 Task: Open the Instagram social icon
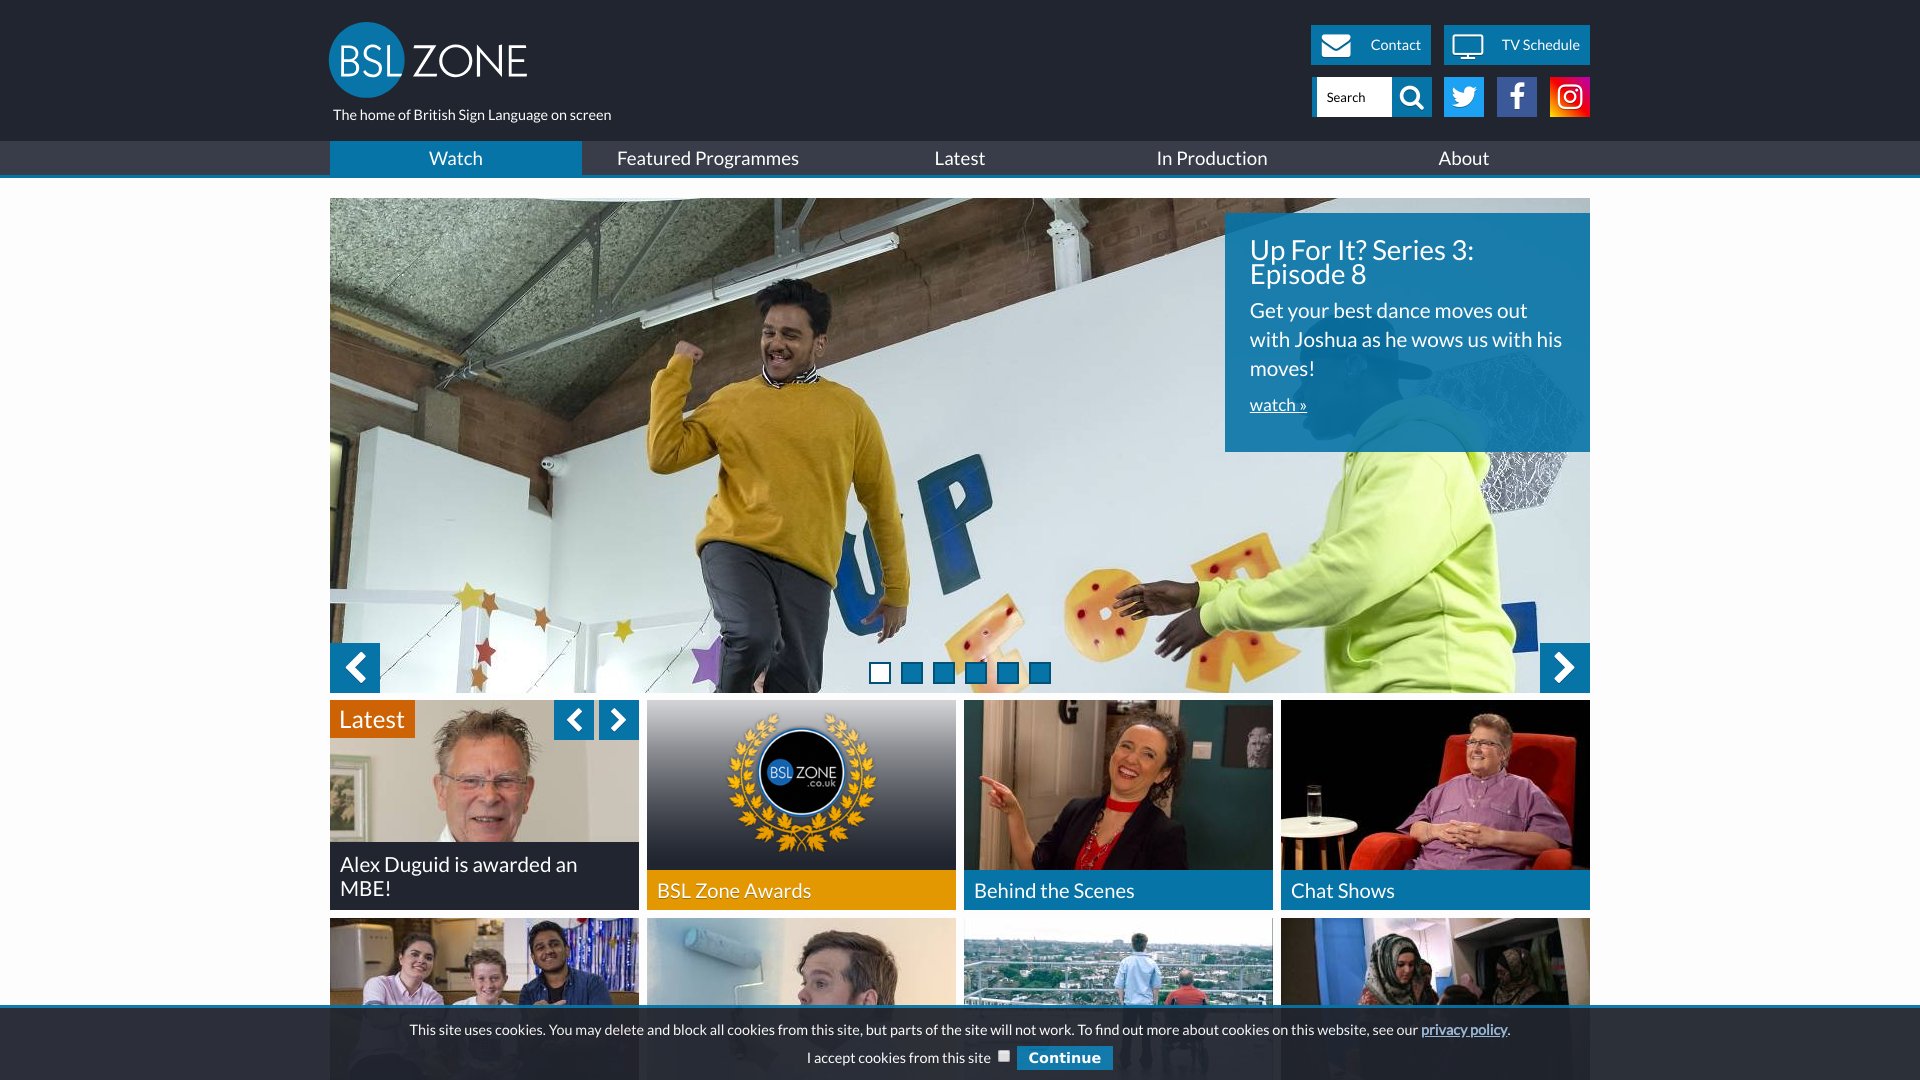[x=1569, y=97]
